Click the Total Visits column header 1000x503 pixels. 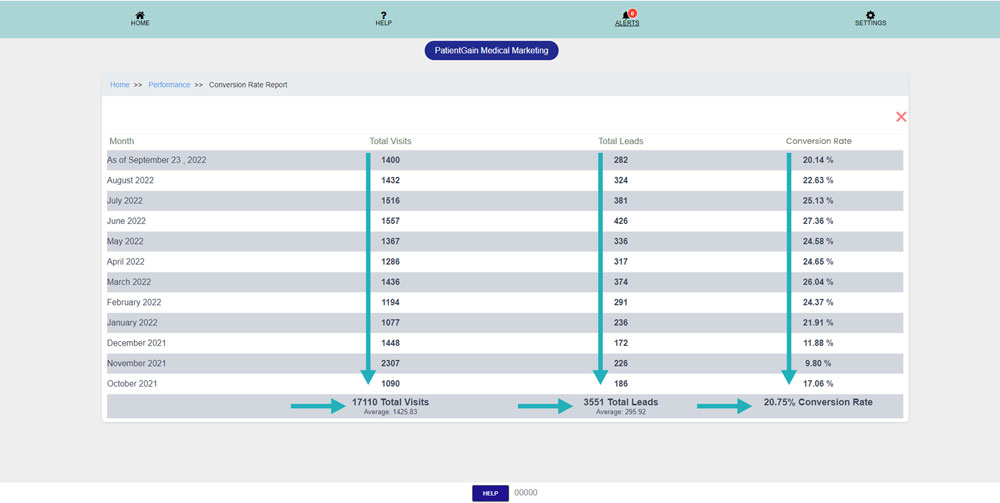390,141
